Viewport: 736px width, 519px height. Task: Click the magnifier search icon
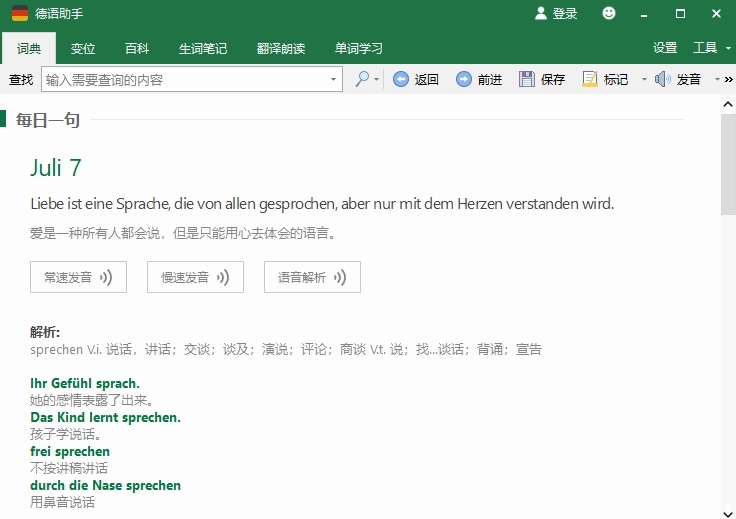pyautogui.click(x=362, y=79)
